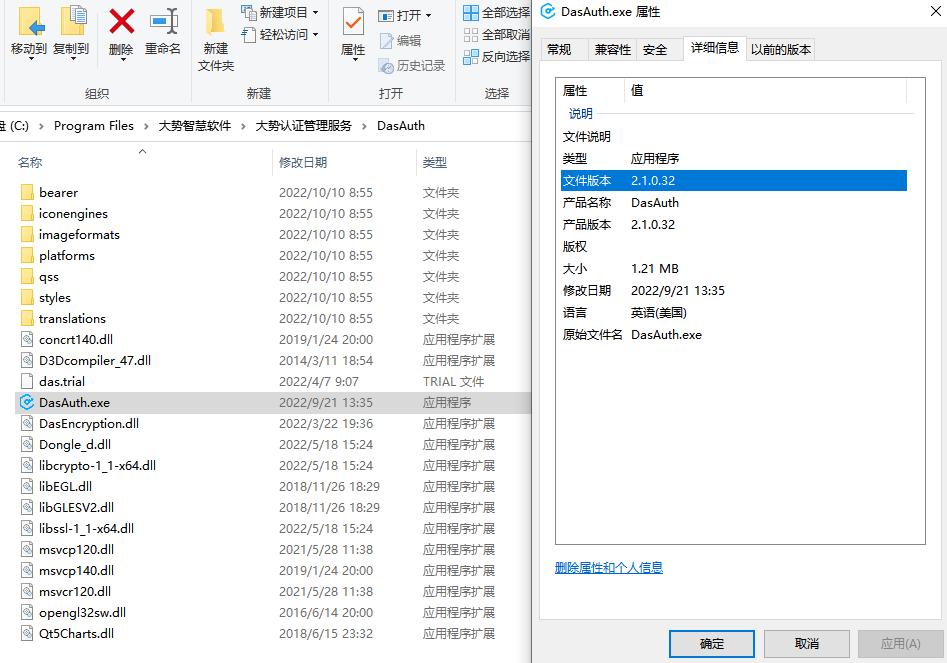Click DasAuth breadcrumb segment
947x663 pixels.
(x=400, y=126)
